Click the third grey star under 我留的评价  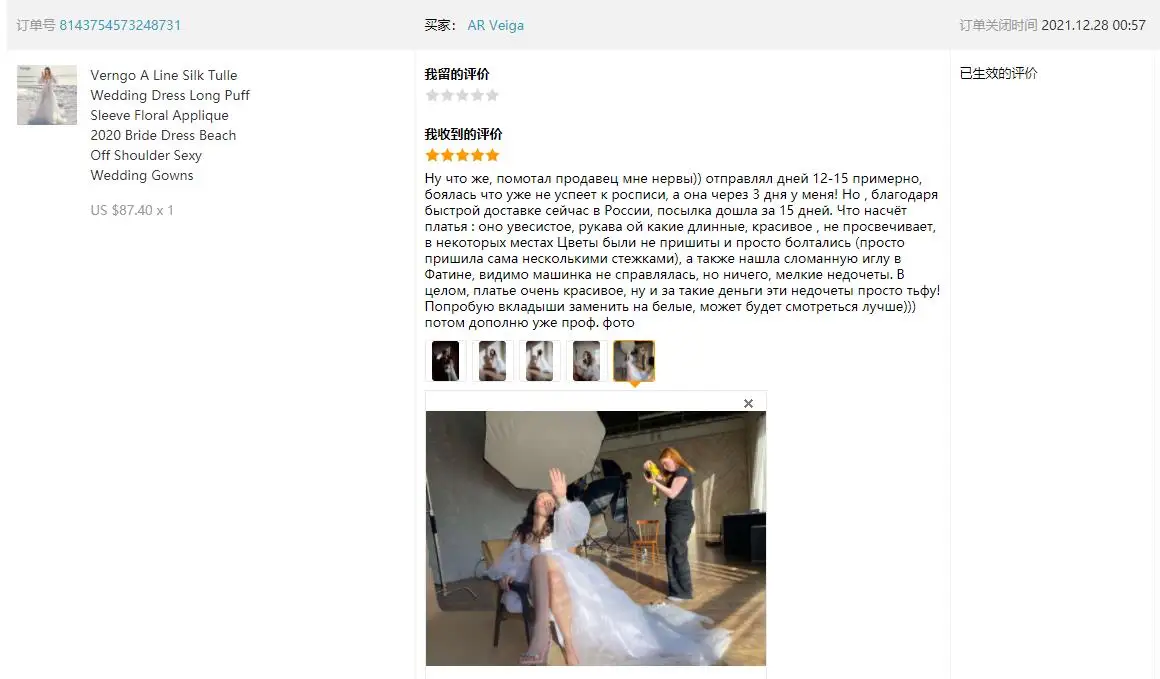click(x=462, y=95)
